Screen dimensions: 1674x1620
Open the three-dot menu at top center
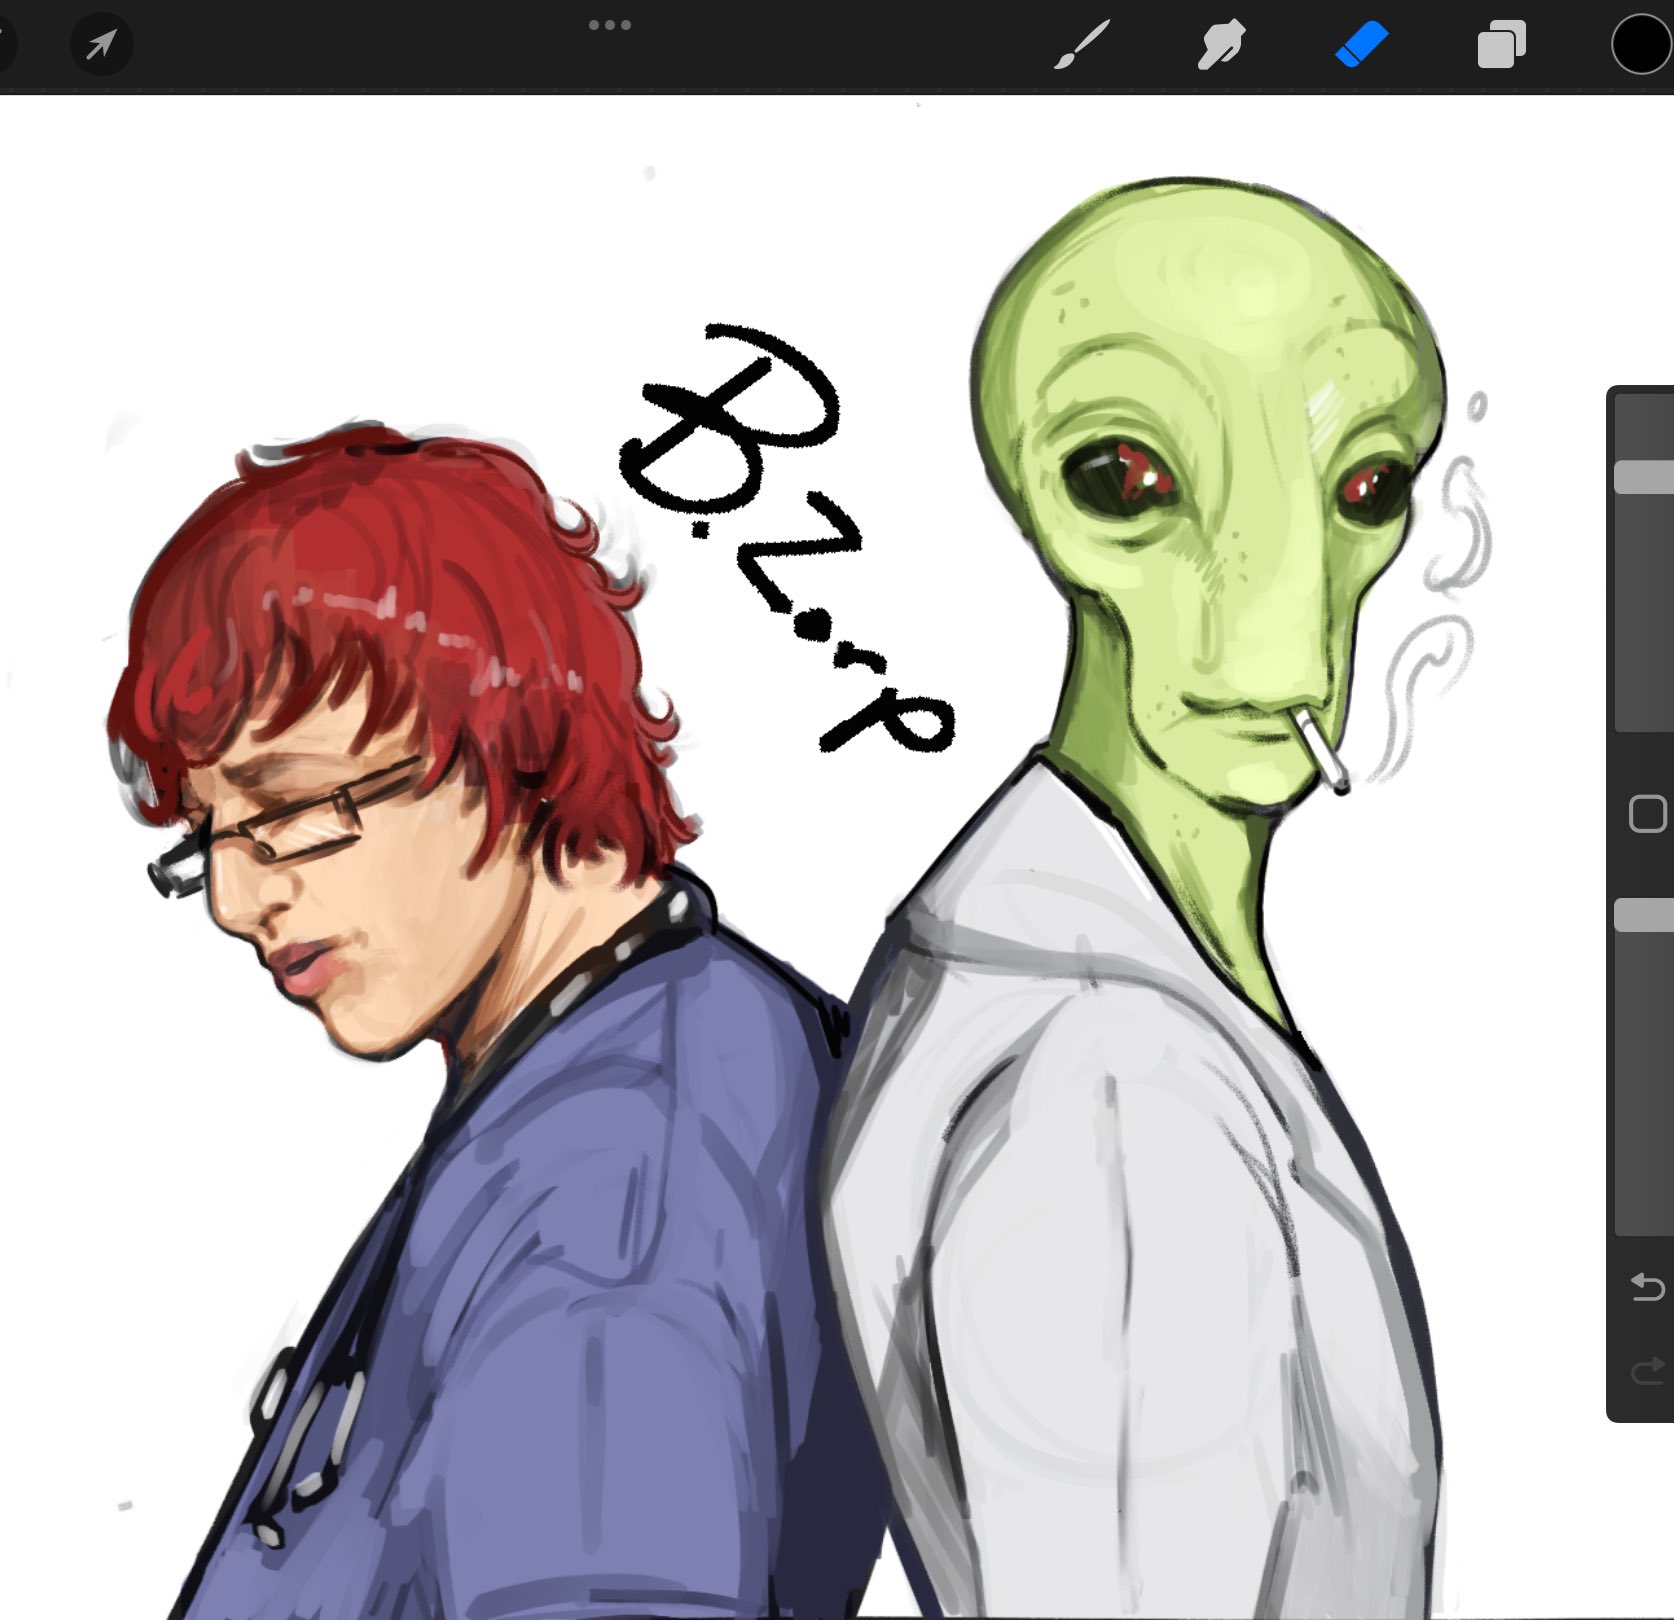609,25
